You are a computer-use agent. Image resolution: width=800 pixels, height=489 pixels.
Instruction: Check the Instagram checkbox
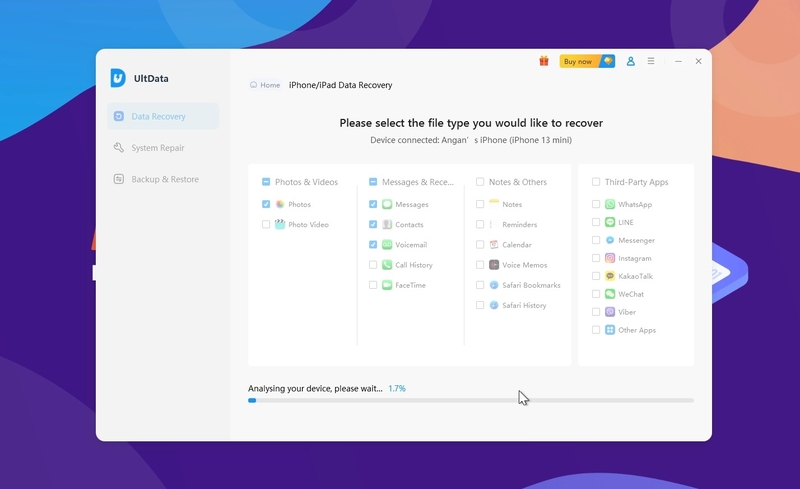[x=596, y=258]
